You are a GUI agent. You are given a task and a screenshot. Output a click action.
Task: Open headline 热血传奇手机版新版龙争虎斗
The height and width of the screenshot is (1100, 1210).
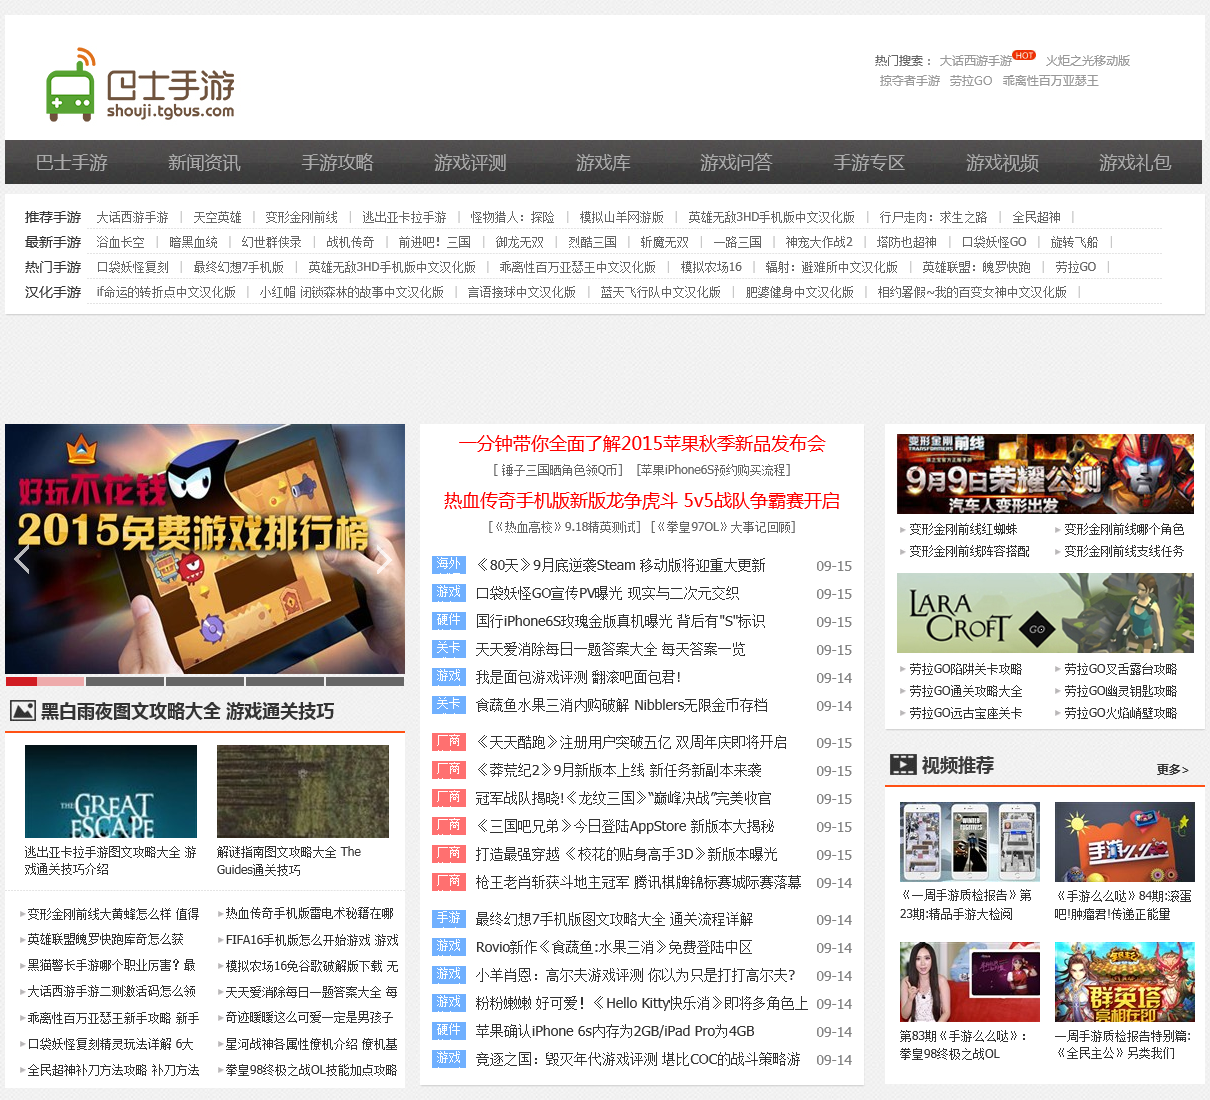click(642, 501)
